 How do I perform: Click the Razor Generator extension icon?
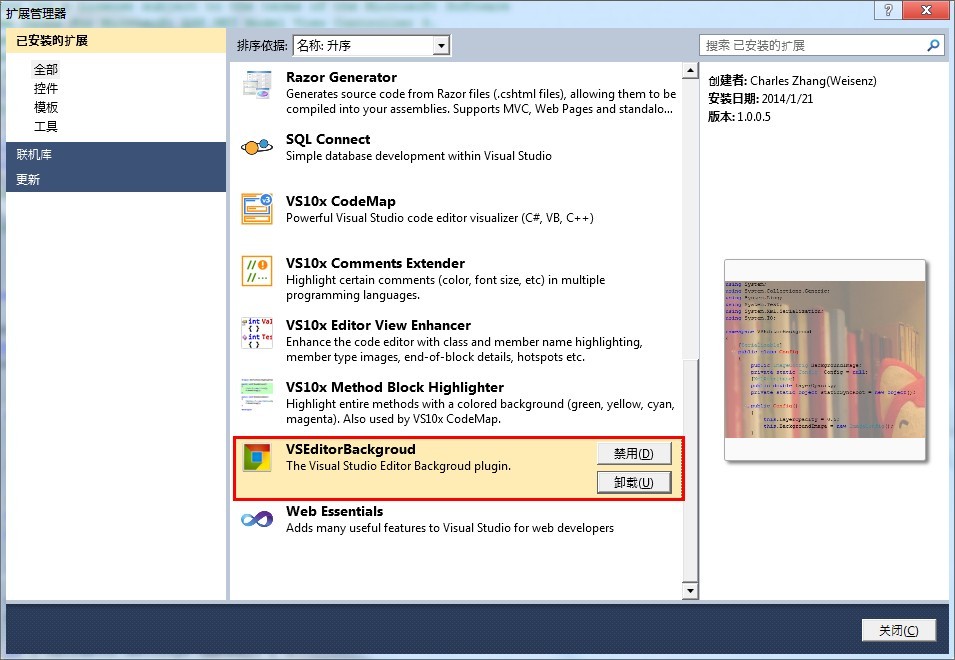point(257,85)
